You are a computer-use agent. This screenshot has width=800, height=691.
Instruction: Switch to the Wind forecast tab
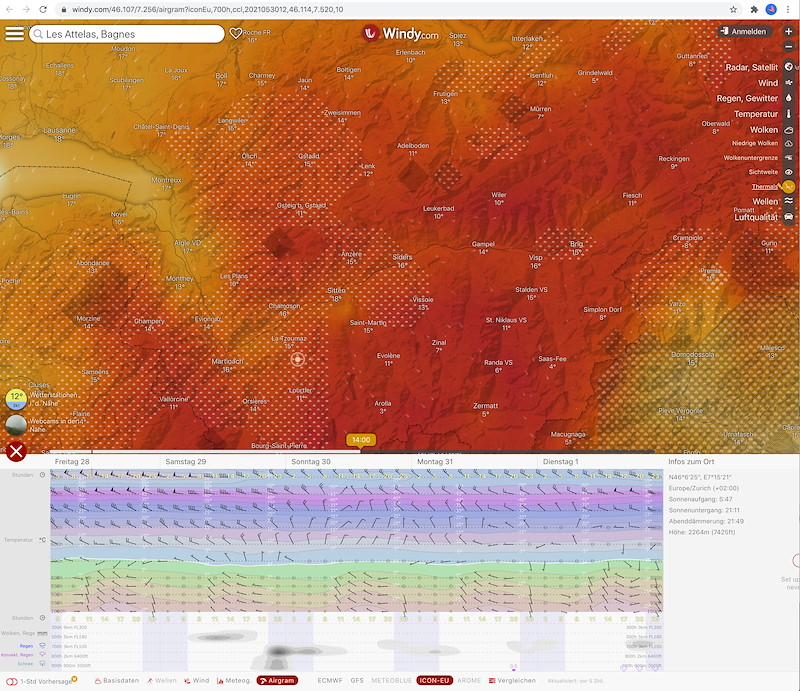click(196, 681)
